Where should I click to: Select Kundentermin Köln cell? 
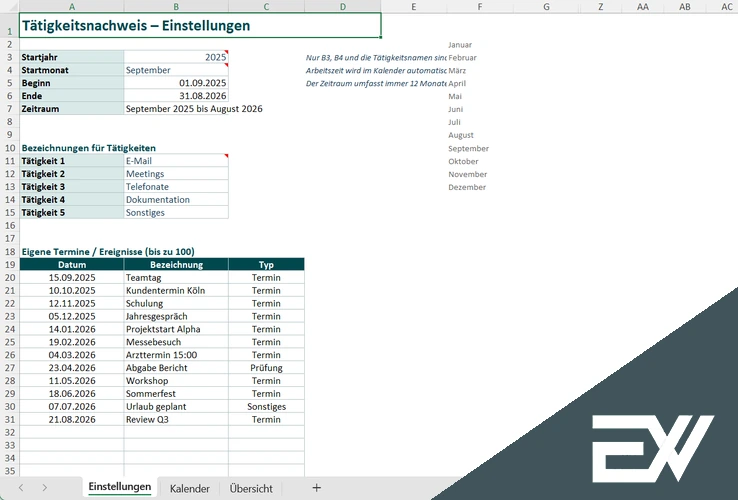point(176,290)
